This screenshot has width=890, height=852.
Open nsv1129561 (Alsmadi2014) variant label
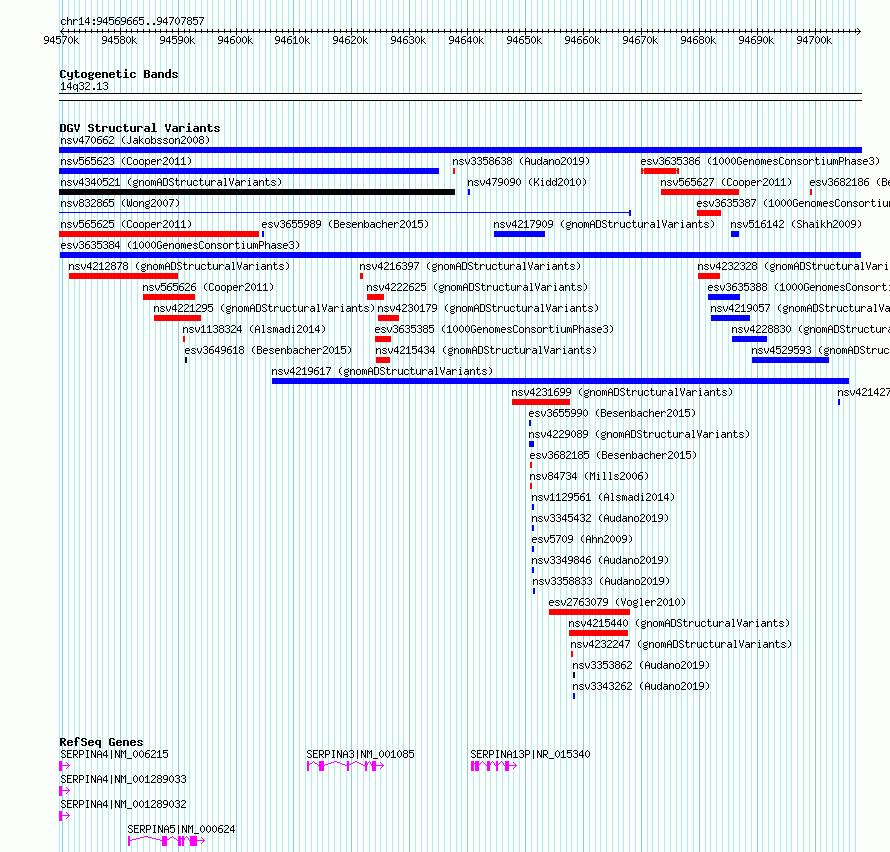[603, 497]
